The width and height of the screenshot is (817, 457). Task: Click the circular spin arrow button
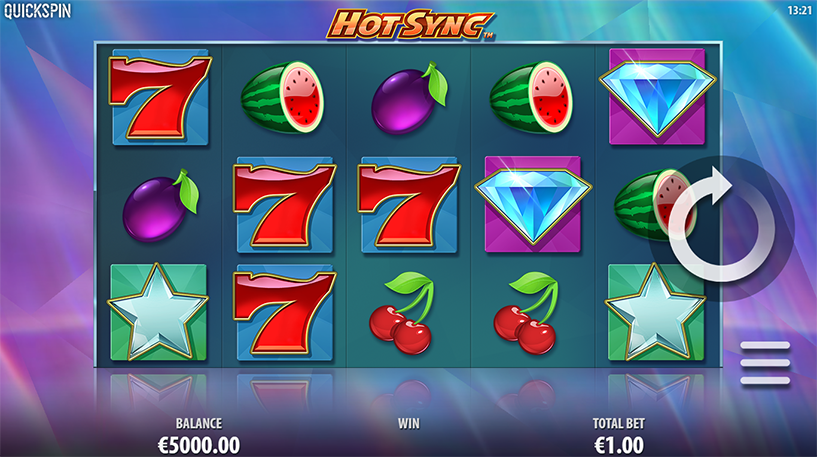click(722, 228)
